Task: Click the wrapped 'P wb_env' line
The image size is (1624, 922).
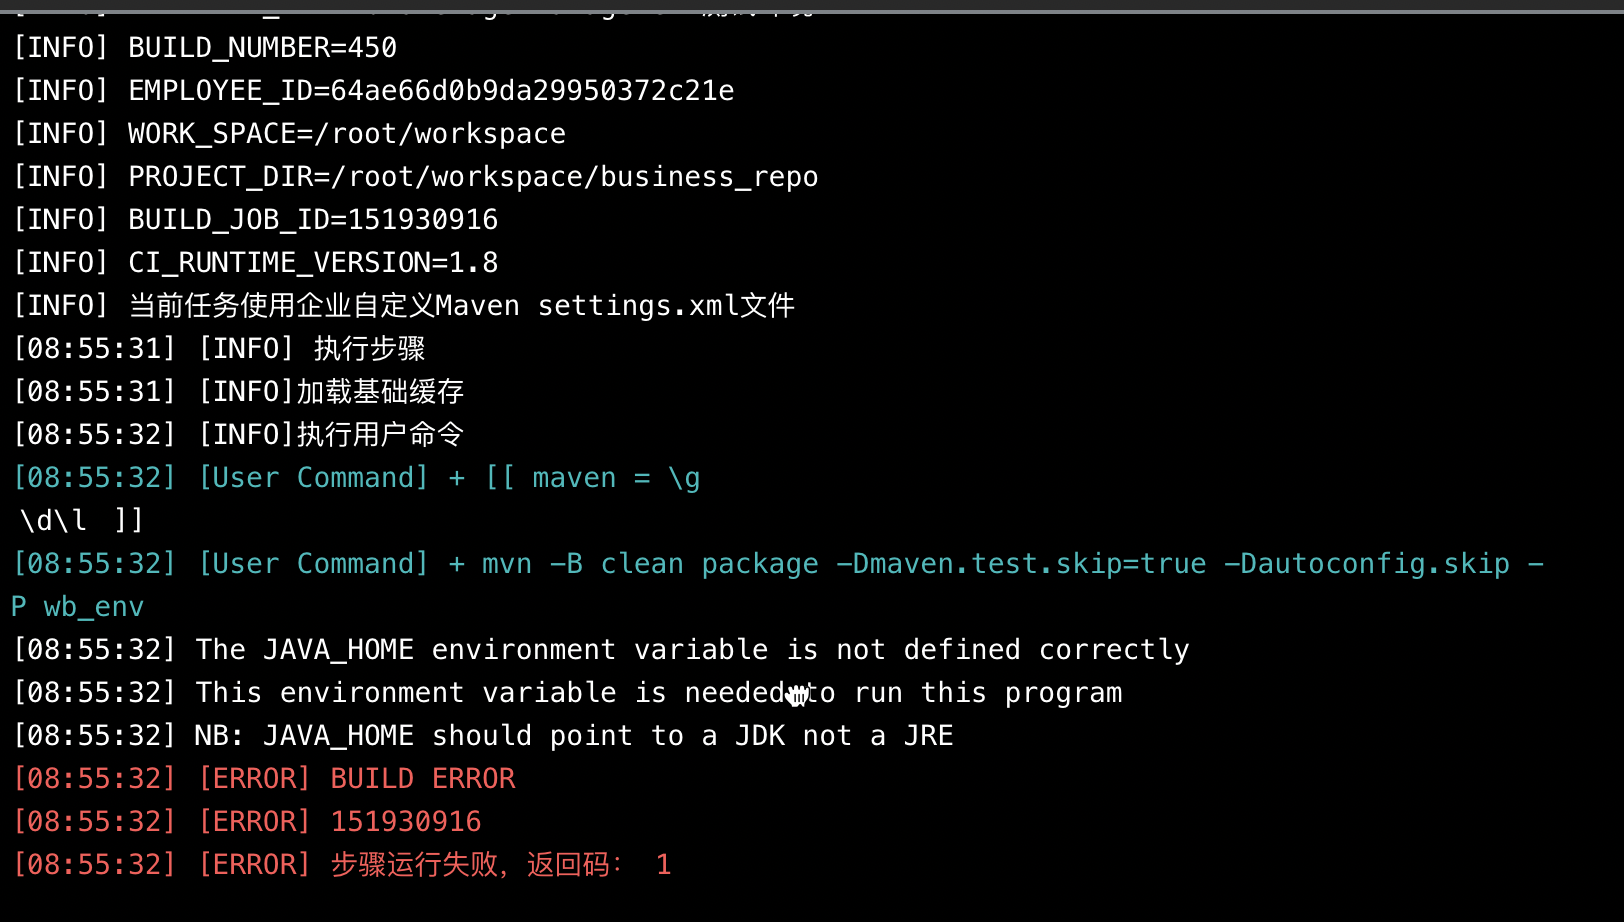Action: point(78,606)
